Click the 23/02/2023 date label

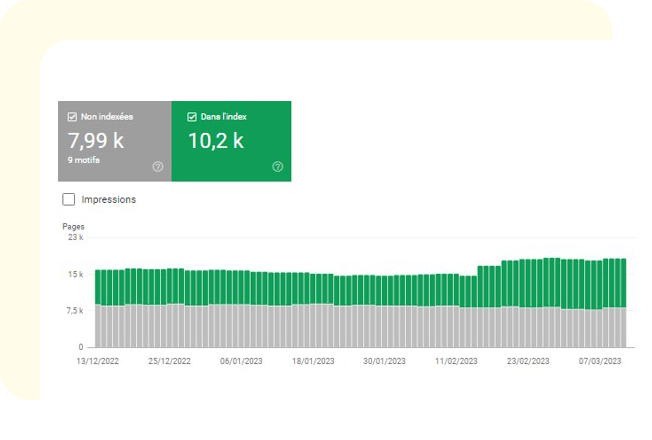point(527,361)
